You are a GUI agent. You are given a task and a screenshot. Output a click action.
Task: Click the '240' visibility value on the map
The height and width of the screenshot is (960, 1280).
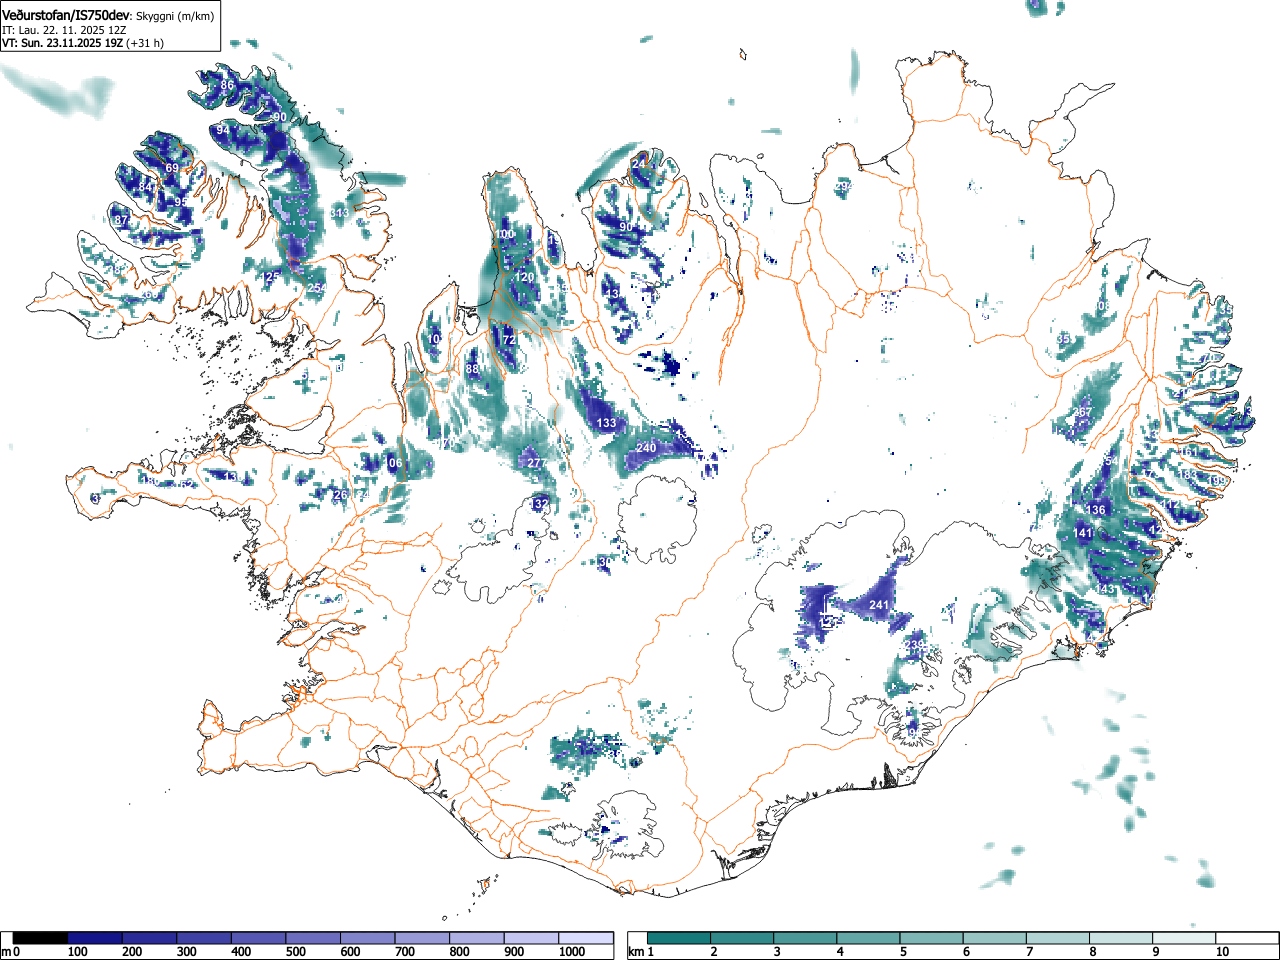click(647, 448)
